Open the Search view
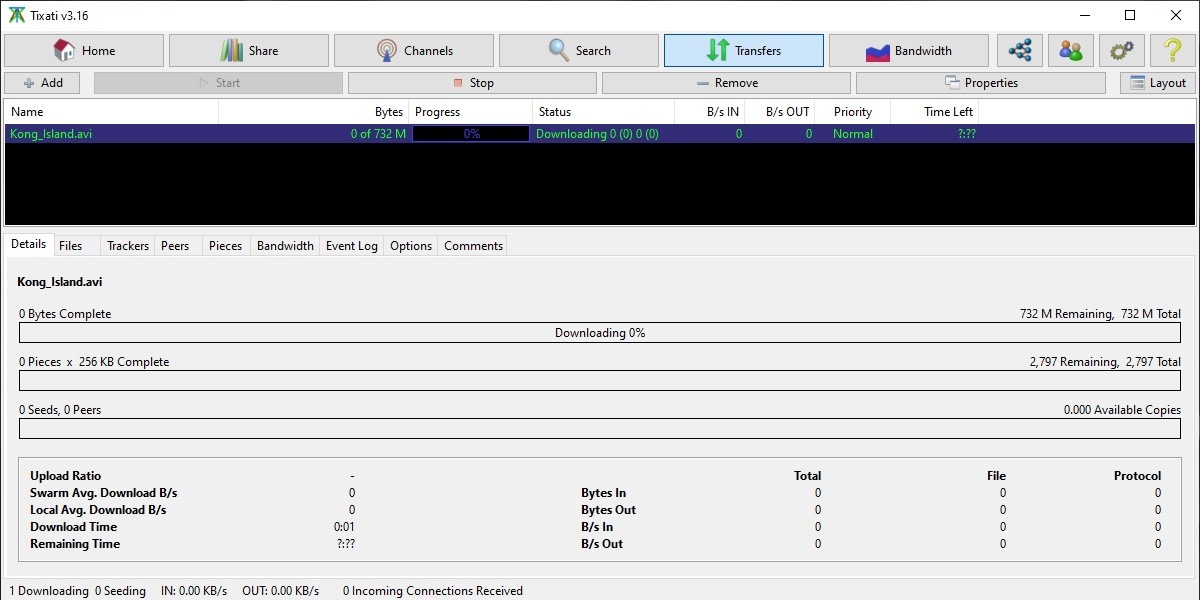 pyautogui.click(x=578, y=50)
